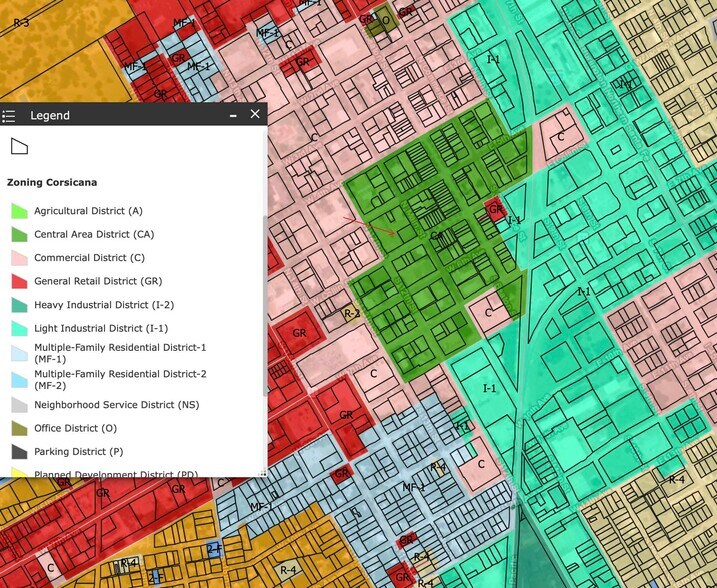Viewport: 717px width, 588px height.
Task: Click the Legend list icon in header
Action: 9,116
